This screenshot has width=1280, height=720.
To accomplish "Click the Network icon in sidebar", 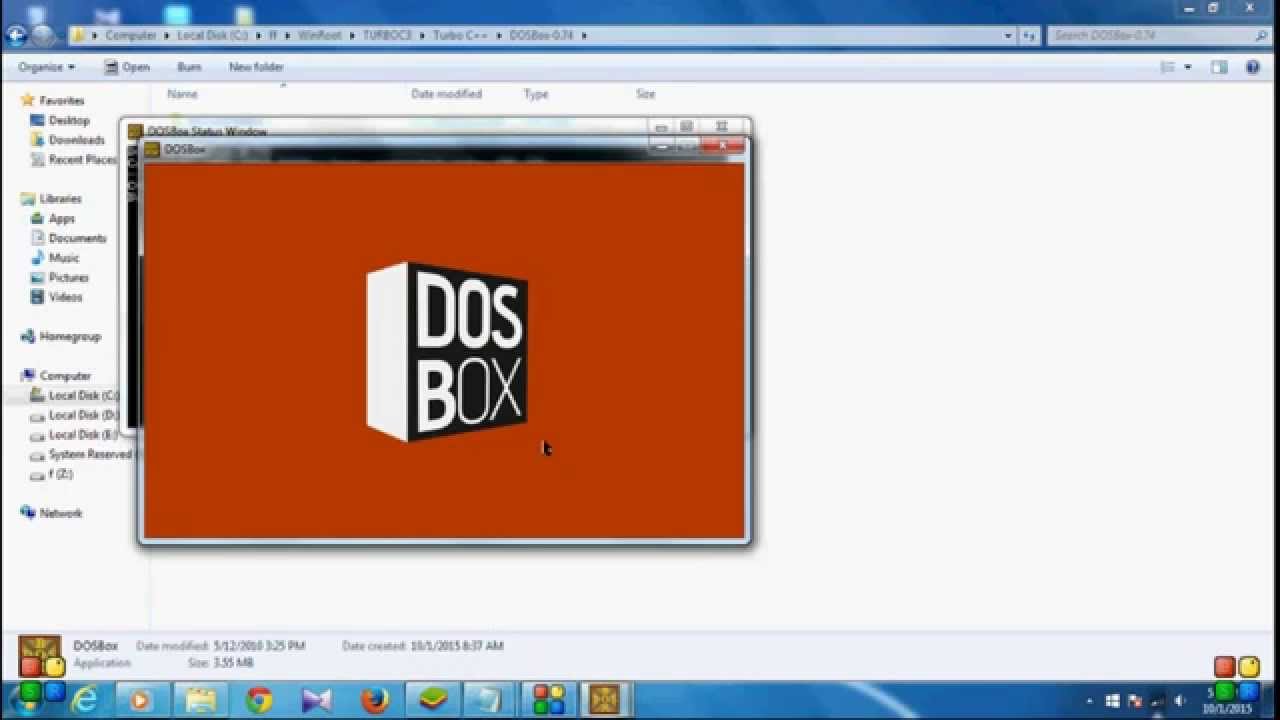I will tap(28, 513).
